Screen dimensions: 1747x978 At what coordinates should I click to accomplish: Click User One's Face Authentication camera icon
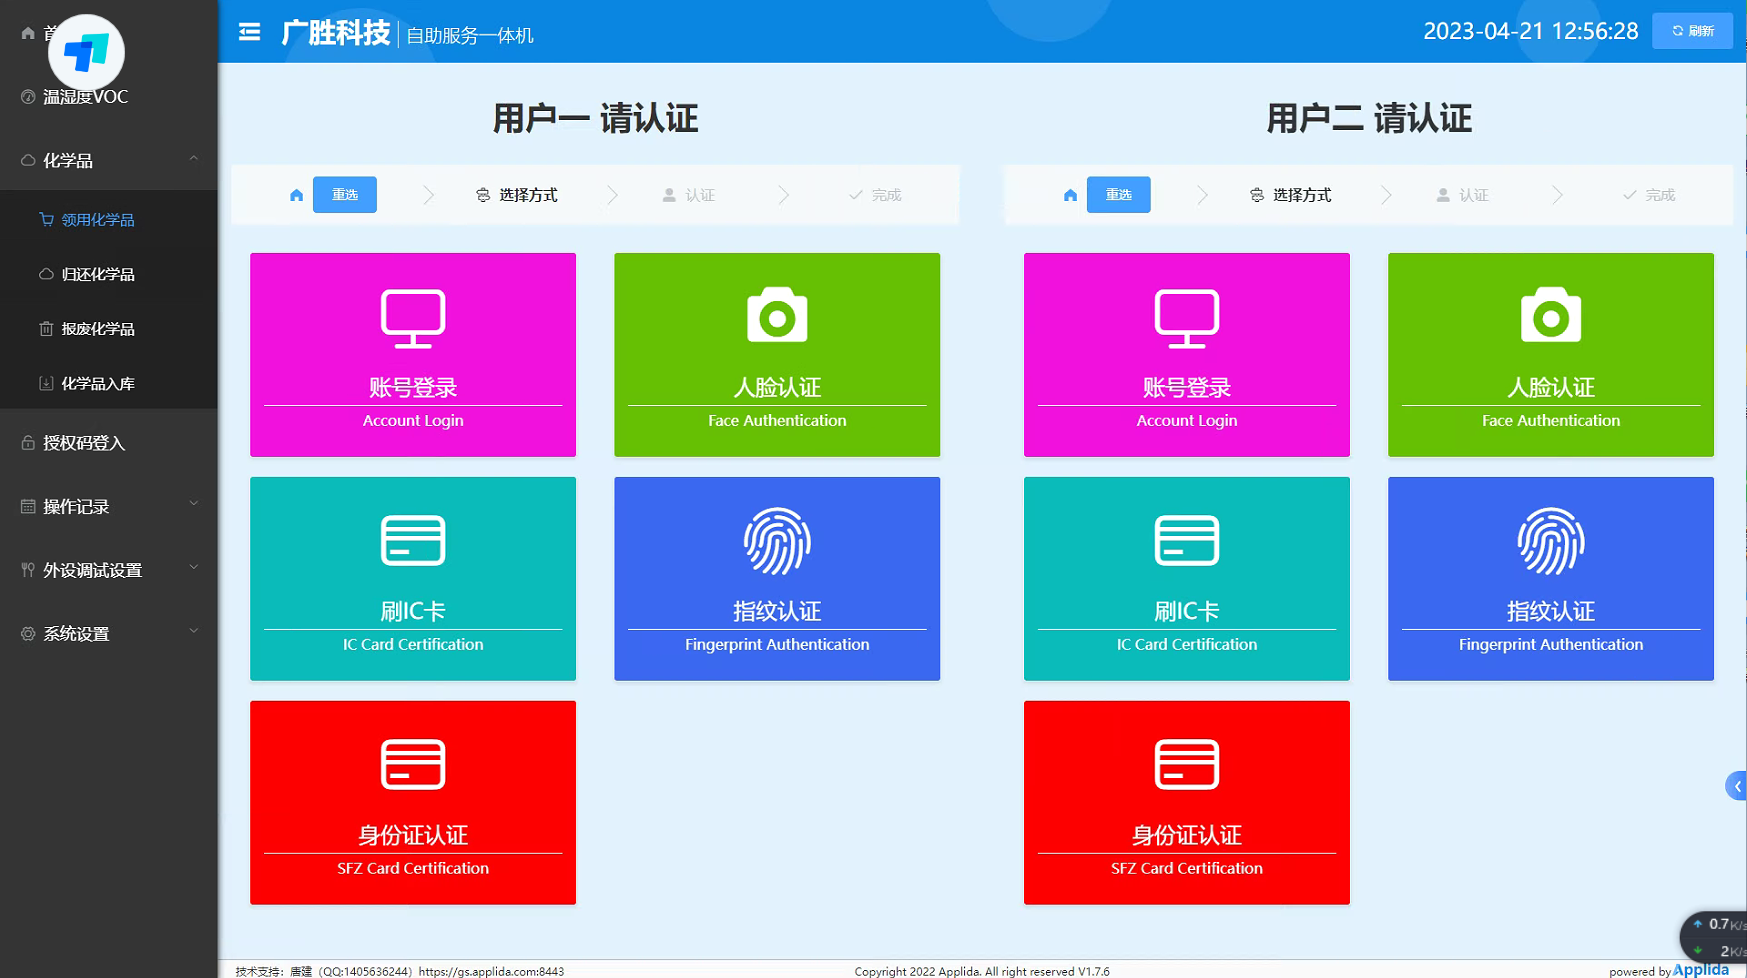point(777,317)
